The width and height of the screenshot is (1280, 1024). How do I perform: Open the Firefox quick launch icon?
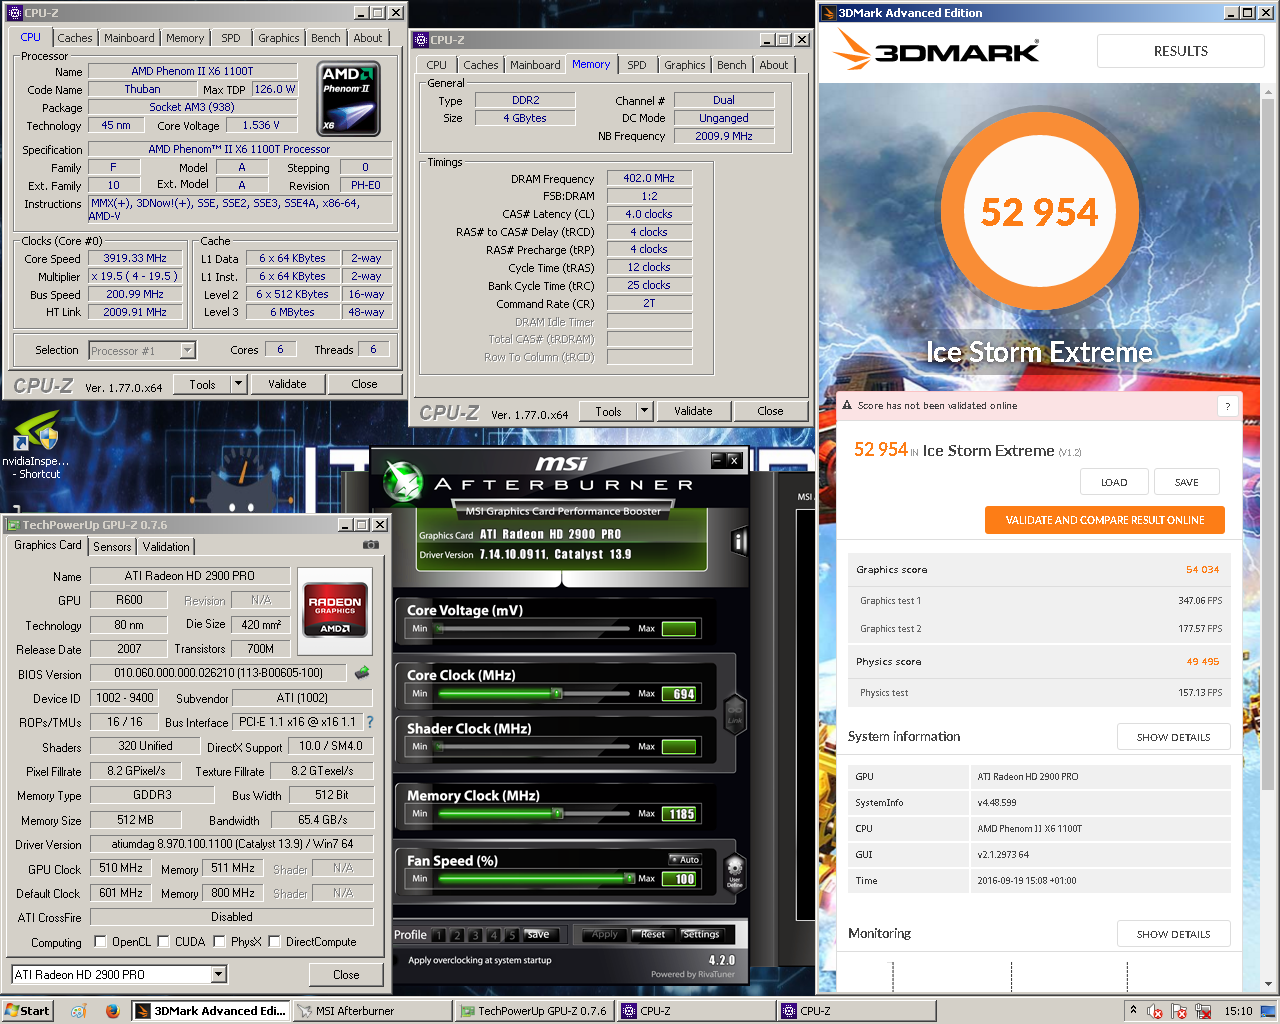pos(112,1011)
